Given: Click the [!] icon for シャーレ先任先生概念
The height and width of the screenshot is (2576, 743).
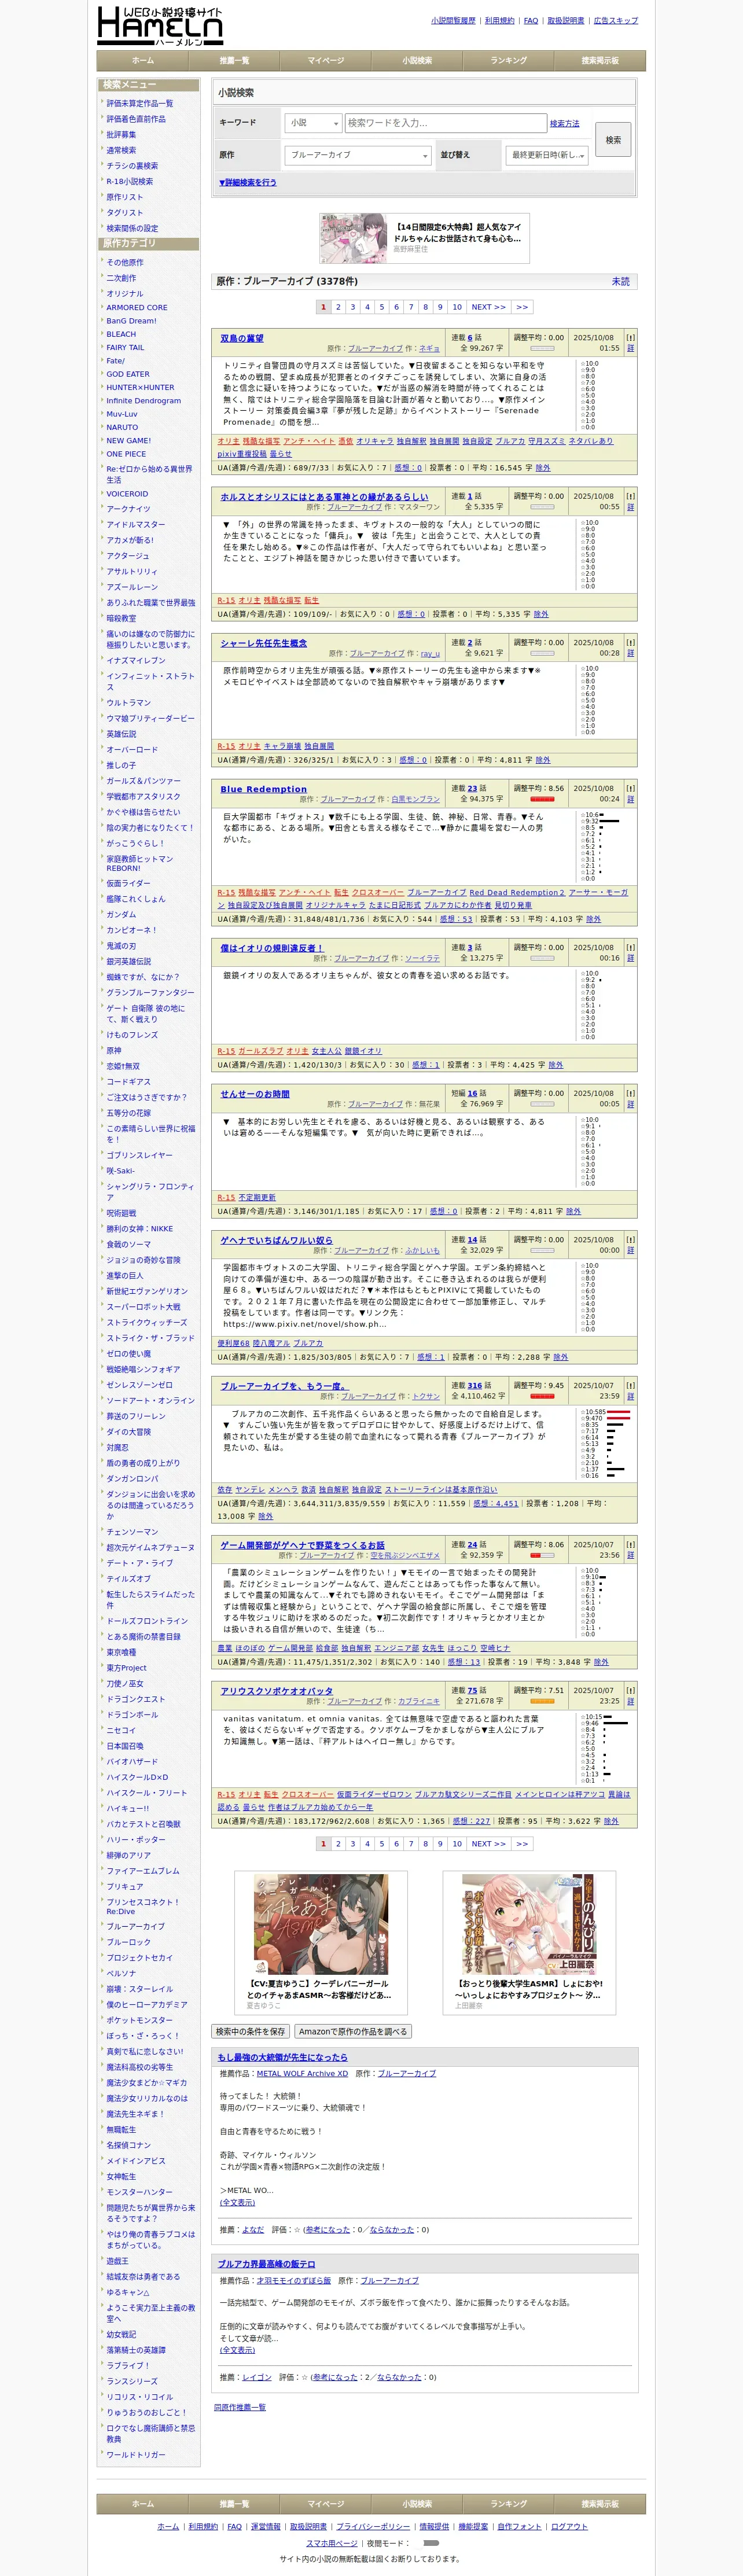Looking at the screenshot, I should pyautogui.click(x=630, y=642).
